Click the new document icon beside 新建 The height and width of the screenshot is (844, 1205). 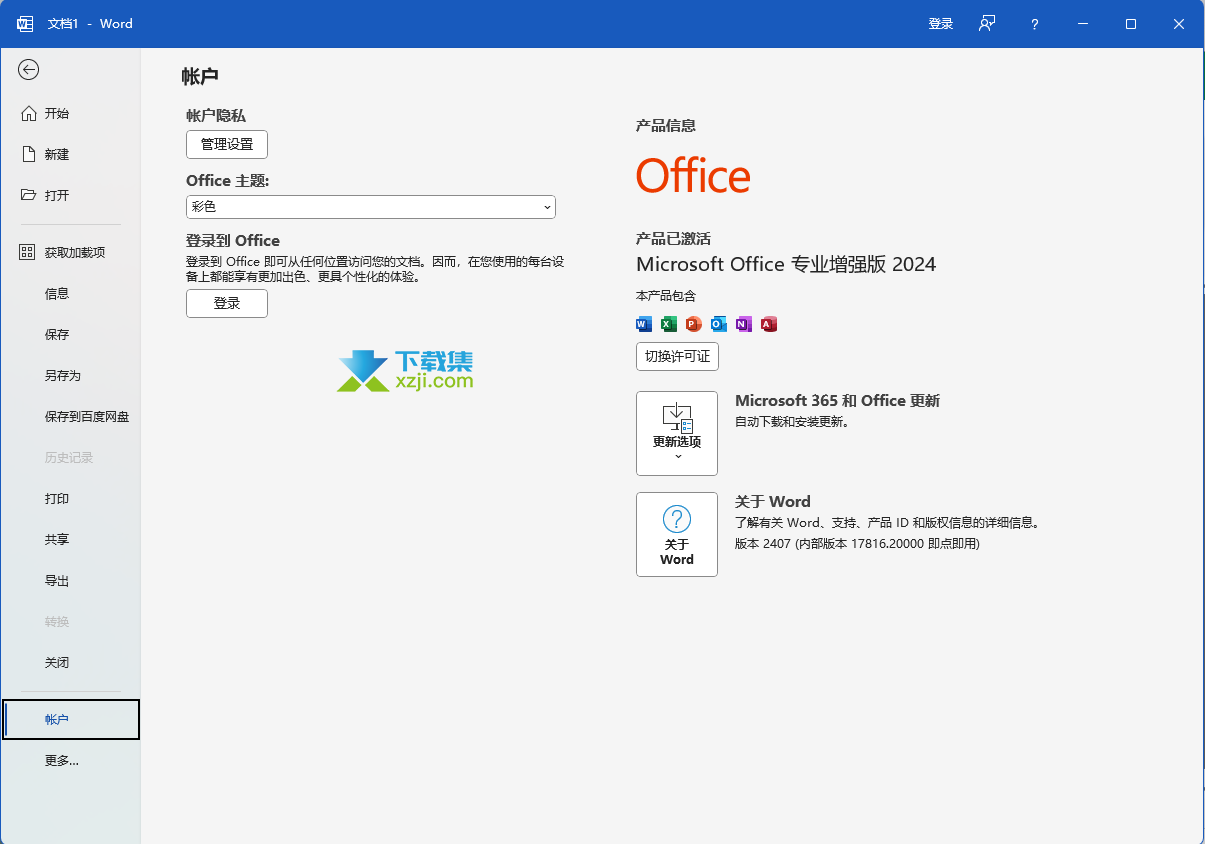point(28,154)
